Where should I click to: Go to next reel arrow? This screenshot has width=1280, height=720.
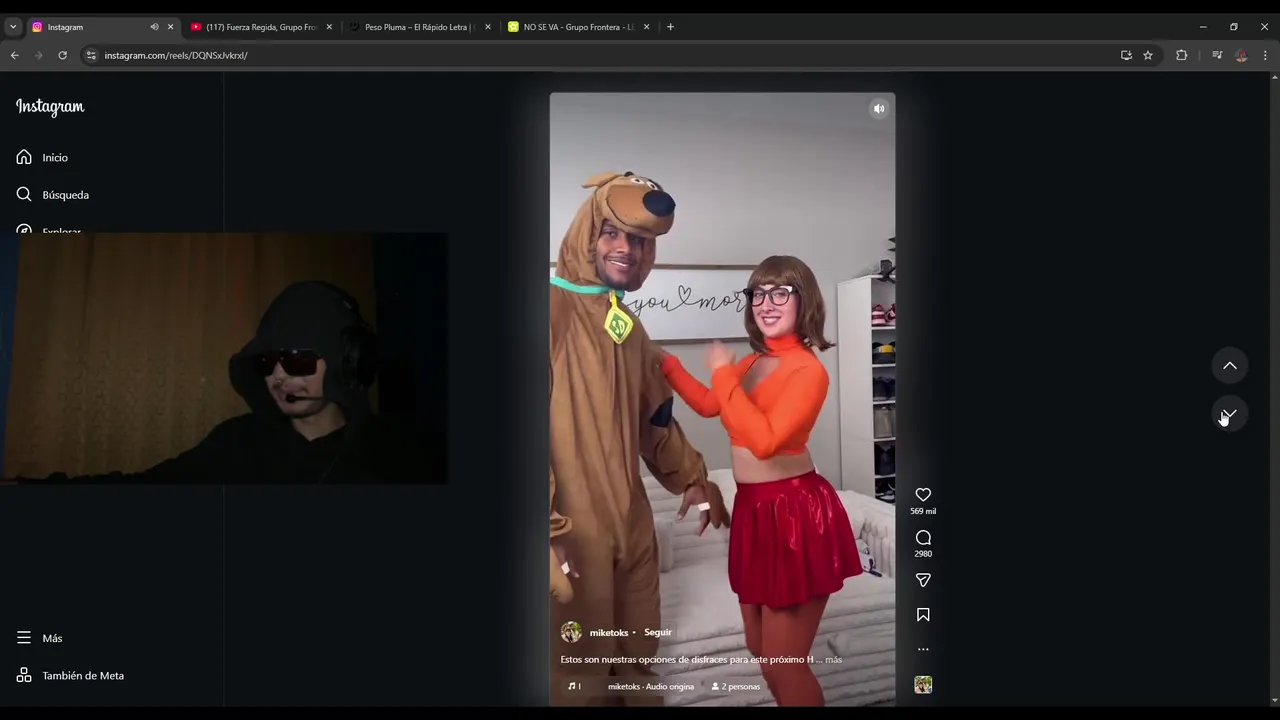(x=1230, y=414)
